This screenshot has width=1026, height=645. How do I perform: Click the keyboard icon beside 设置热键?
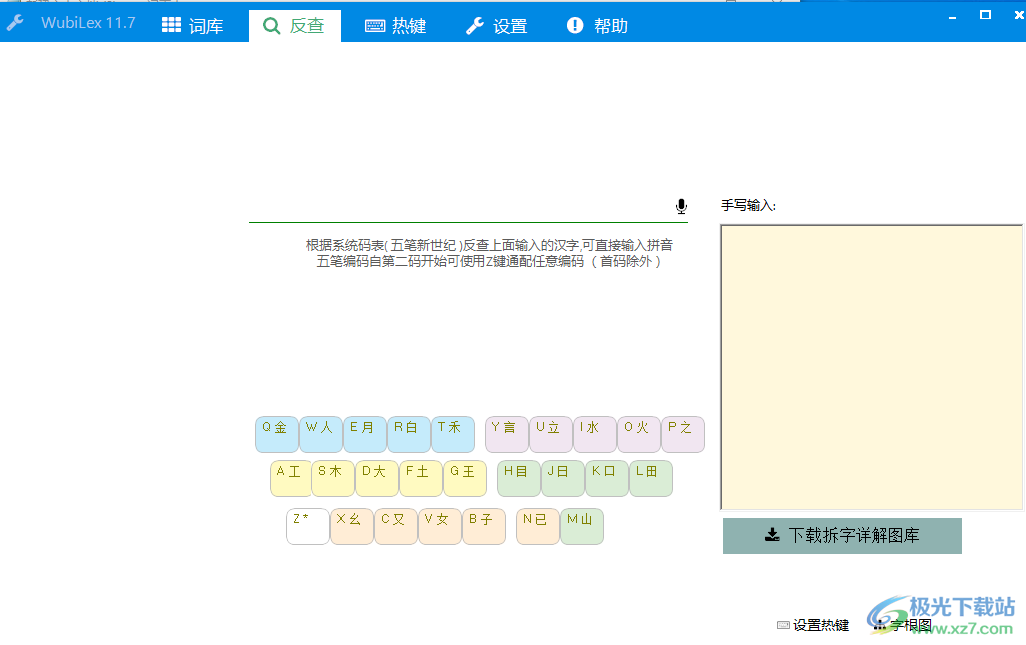tap(784, 624)
